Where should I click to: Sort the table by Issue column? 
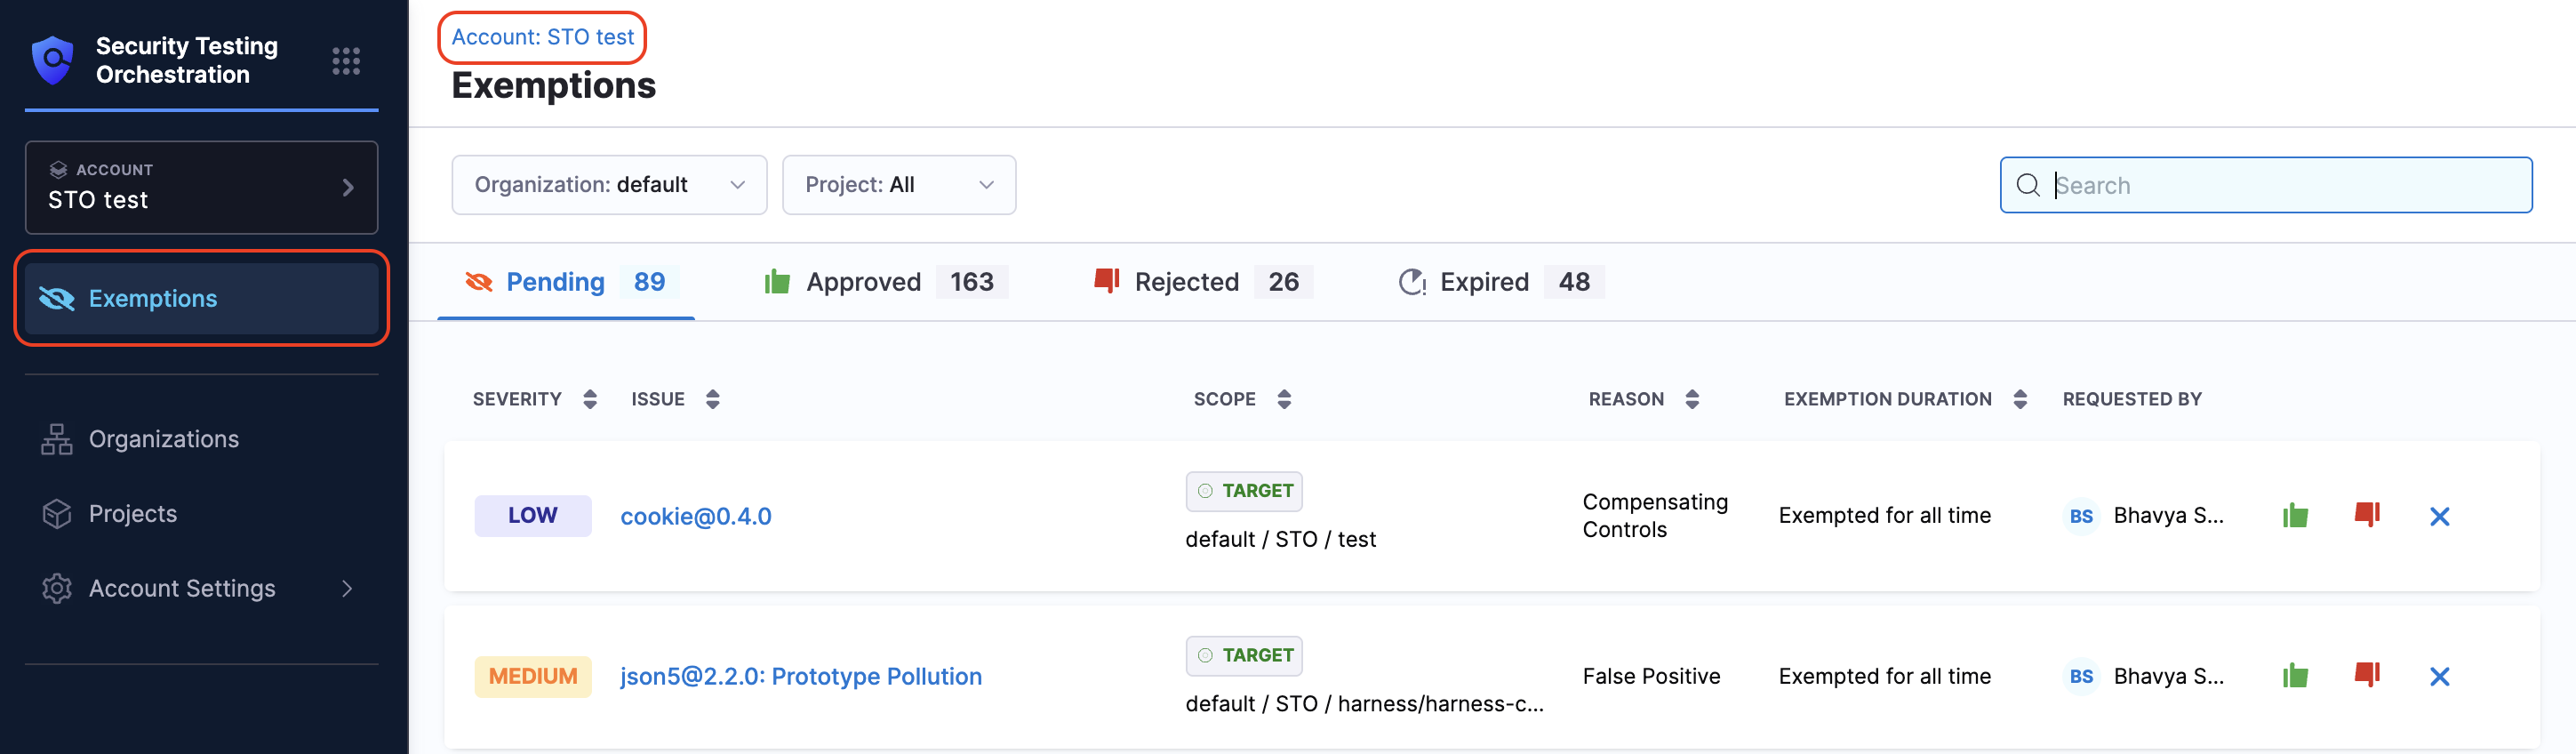712,399
